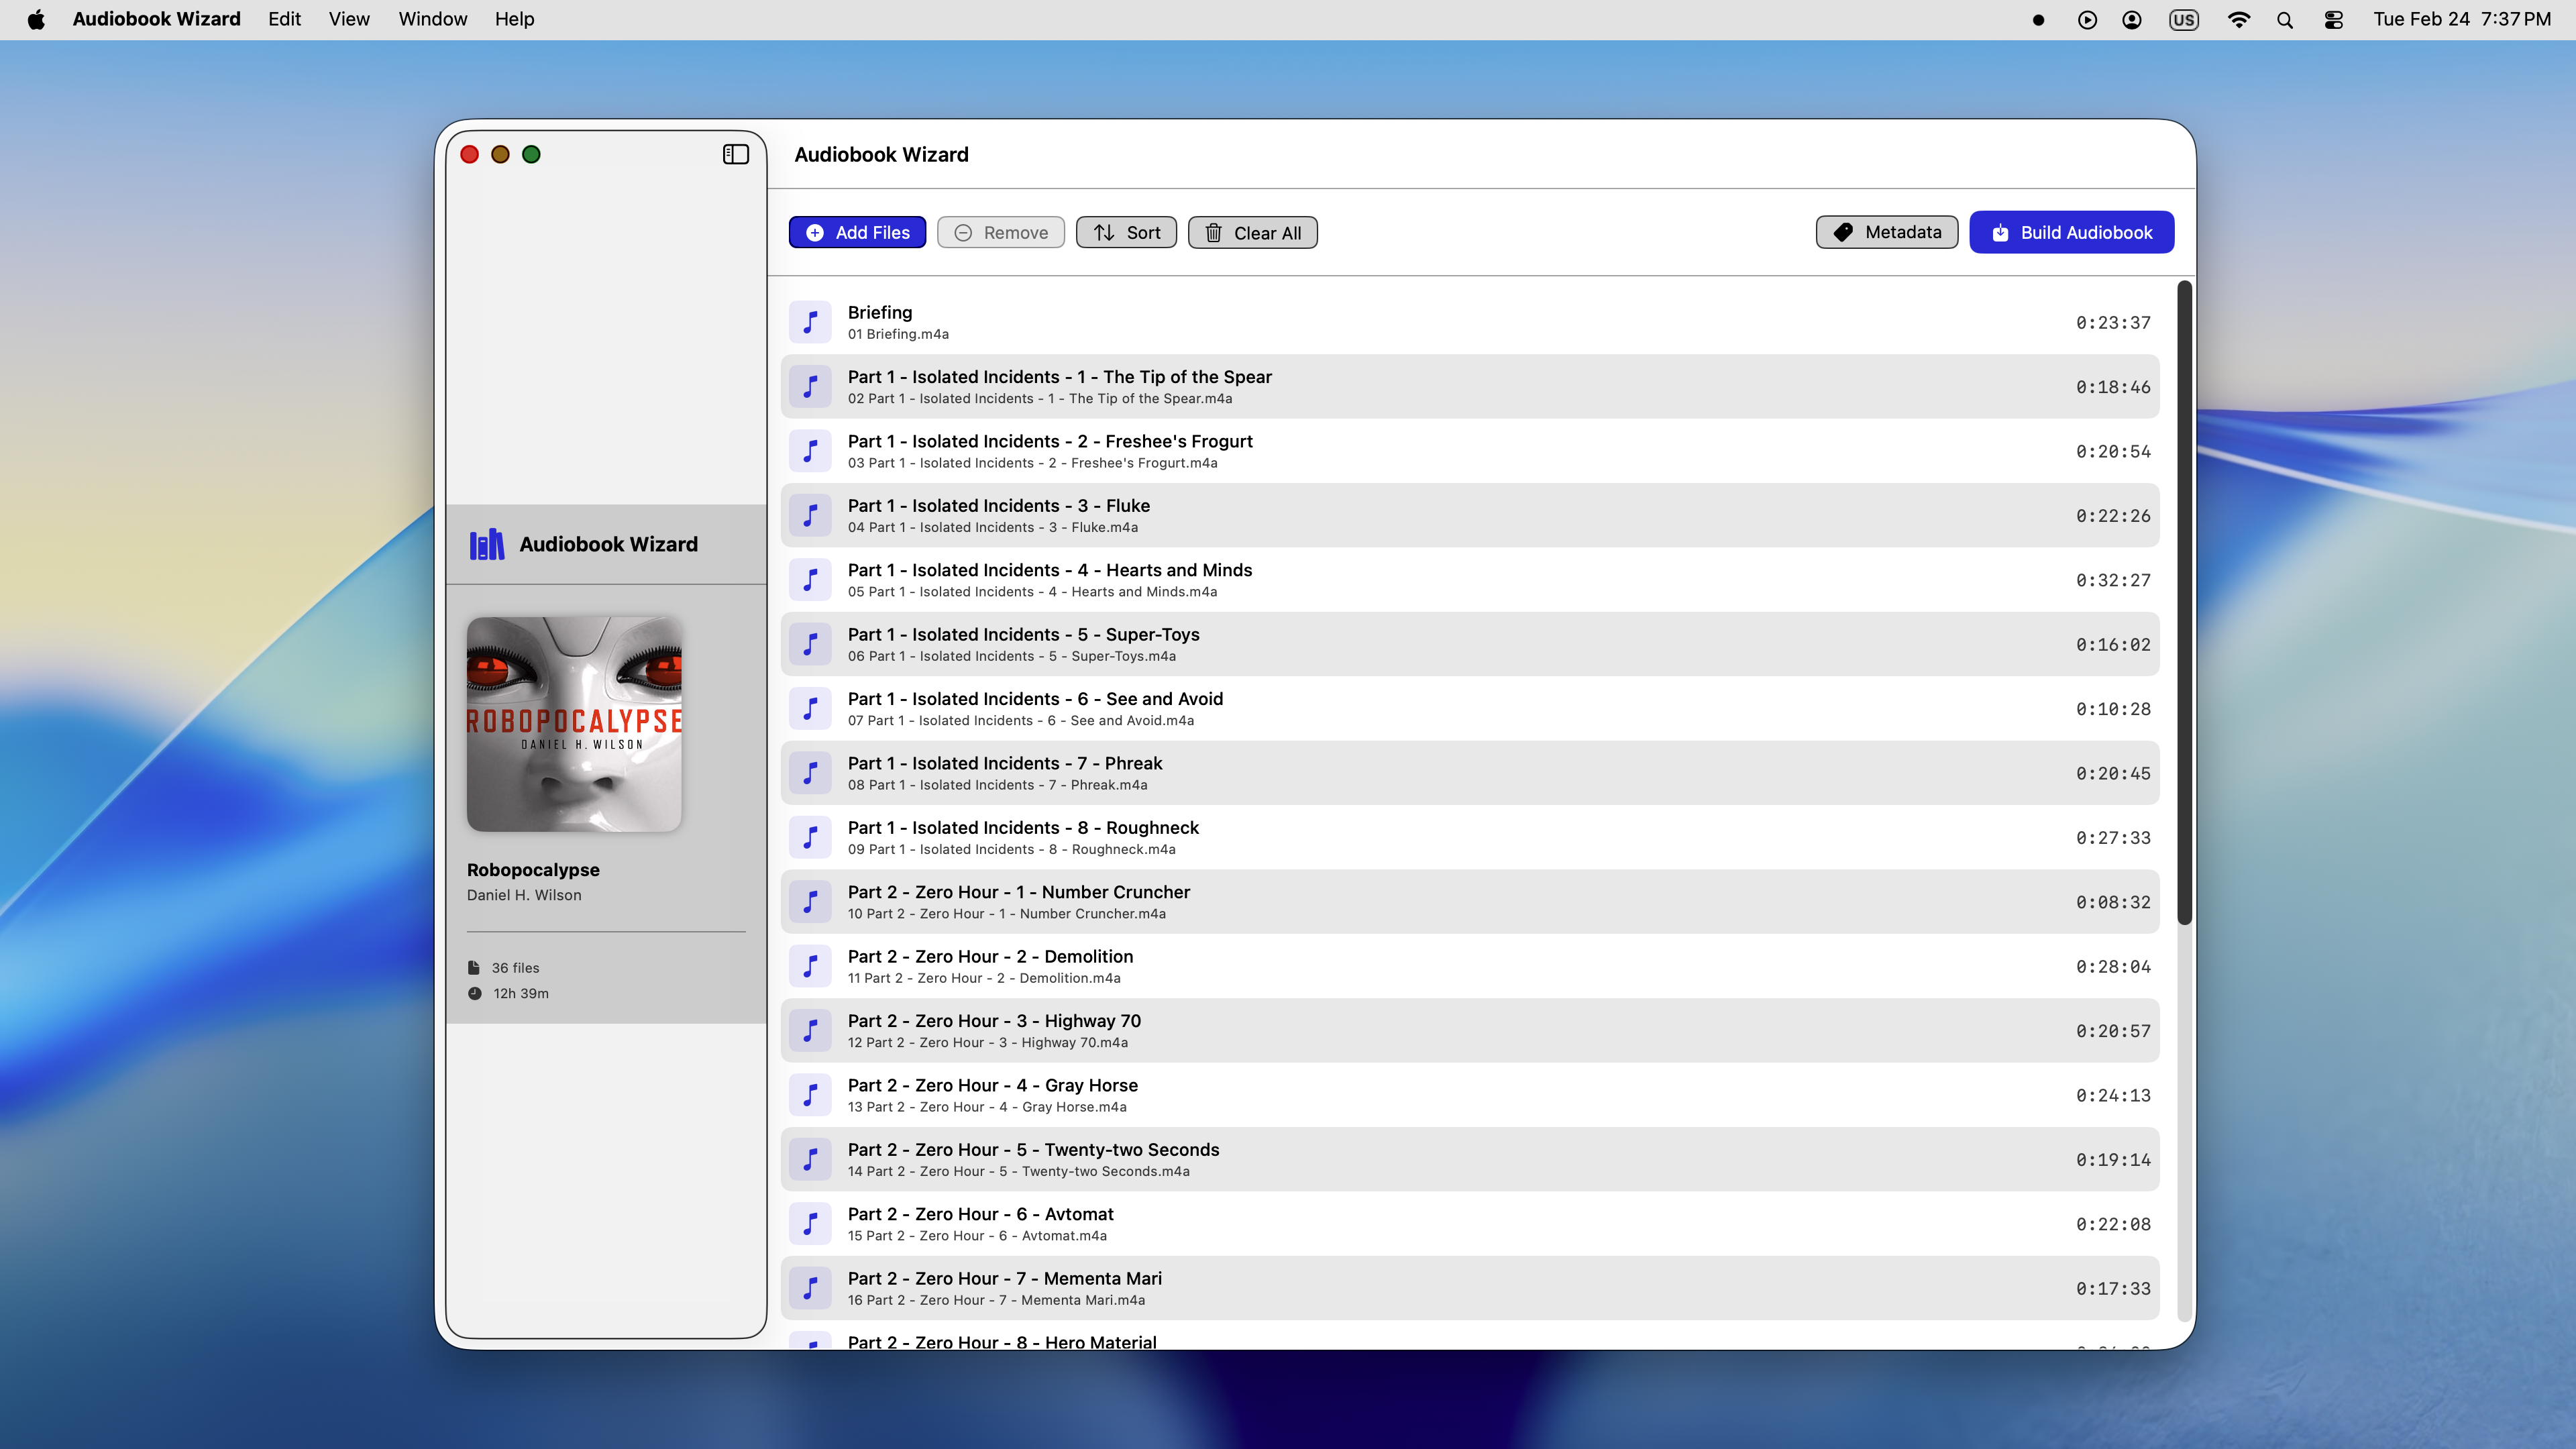Viewport: 2576px width, 1449px height.
Task: Click the Audiobook Wizard bookshelf logo in sidebar
Action: [486, 544]
